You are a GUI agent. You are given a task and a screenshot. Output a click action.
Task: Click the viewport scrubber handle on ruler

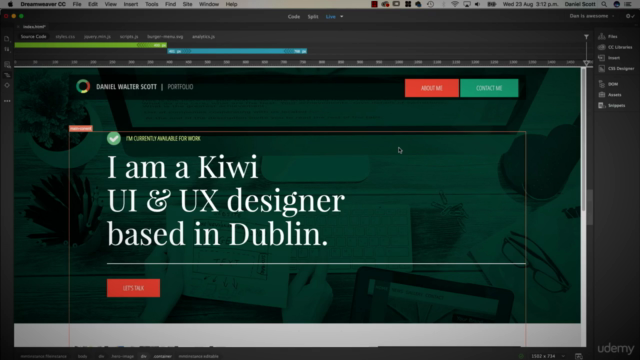tap(586, 63)
